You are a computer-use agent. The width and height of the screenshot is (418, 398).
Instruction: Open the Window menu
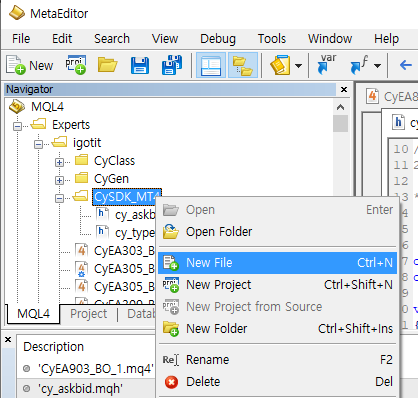tap(330, 39)
